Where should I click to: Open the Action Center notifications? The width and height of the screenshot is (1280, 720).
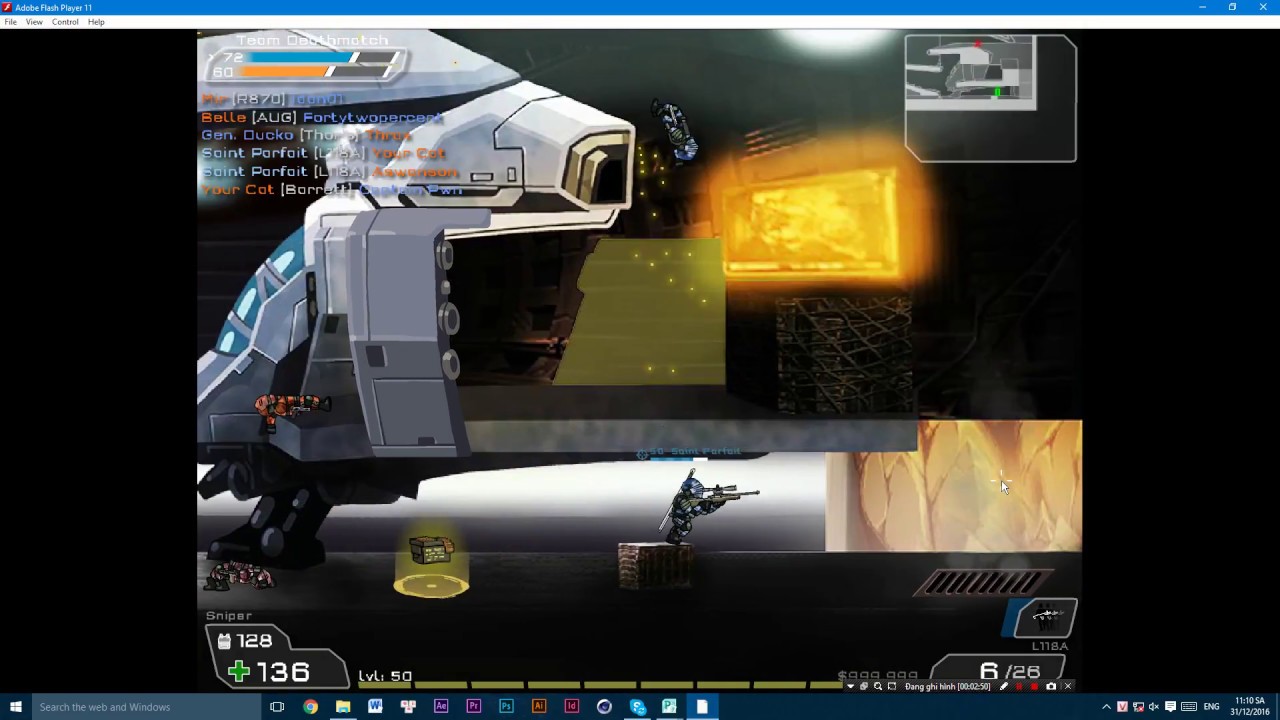tap(1170, 707)
